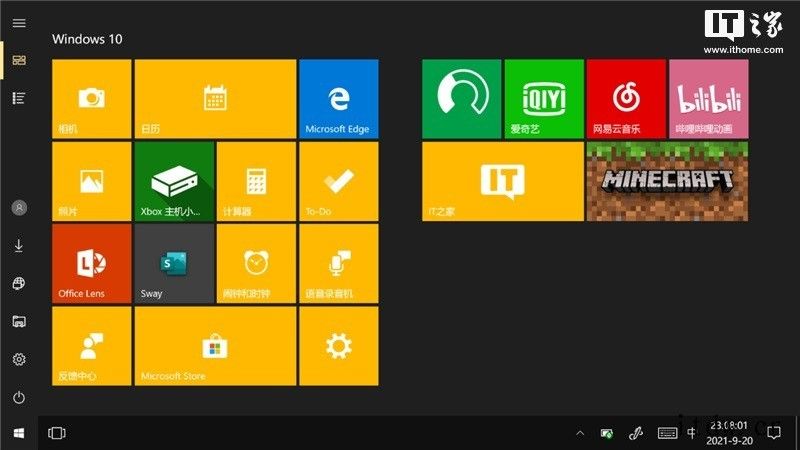Open the NetEase Cloud Music tile

[627, 99]
